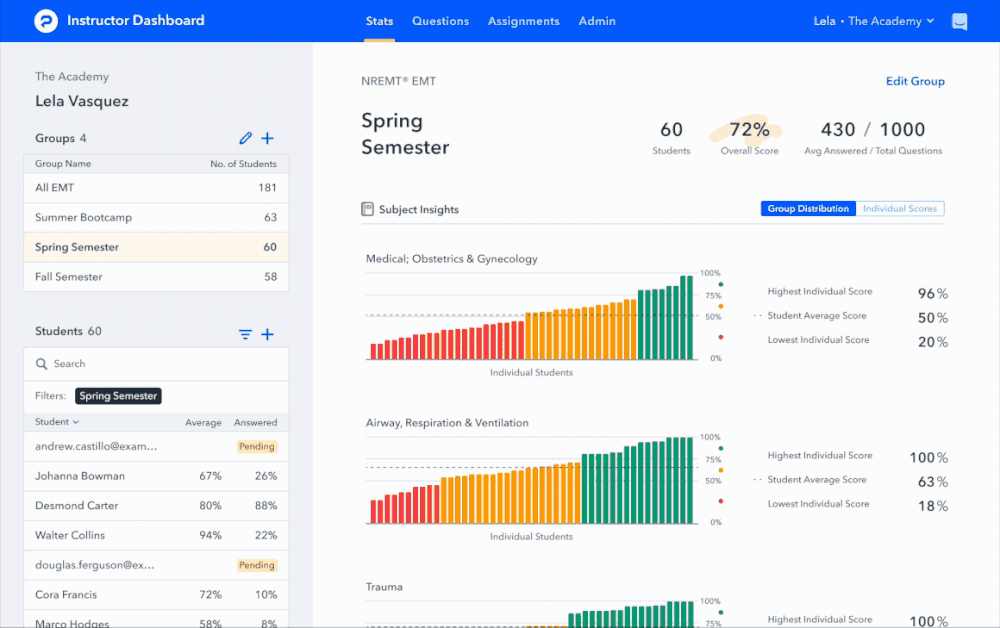Click the Airway, Respiration & Ventilation chart
Image resolution: width=1000 pixels, height=628 pixels.
(532, 481)
